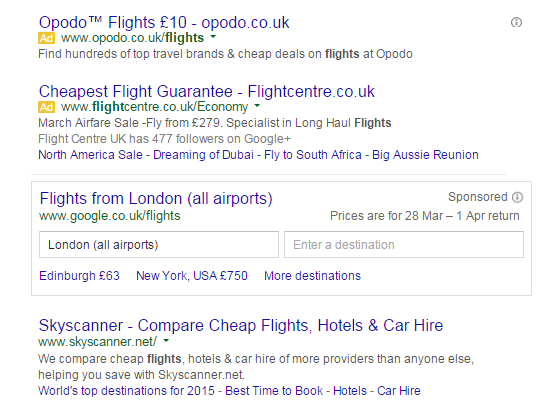The width and height of the screenshot is (544, 406).
Task: Select the New York, USA £750 link
Action: [x=192, y=276]
